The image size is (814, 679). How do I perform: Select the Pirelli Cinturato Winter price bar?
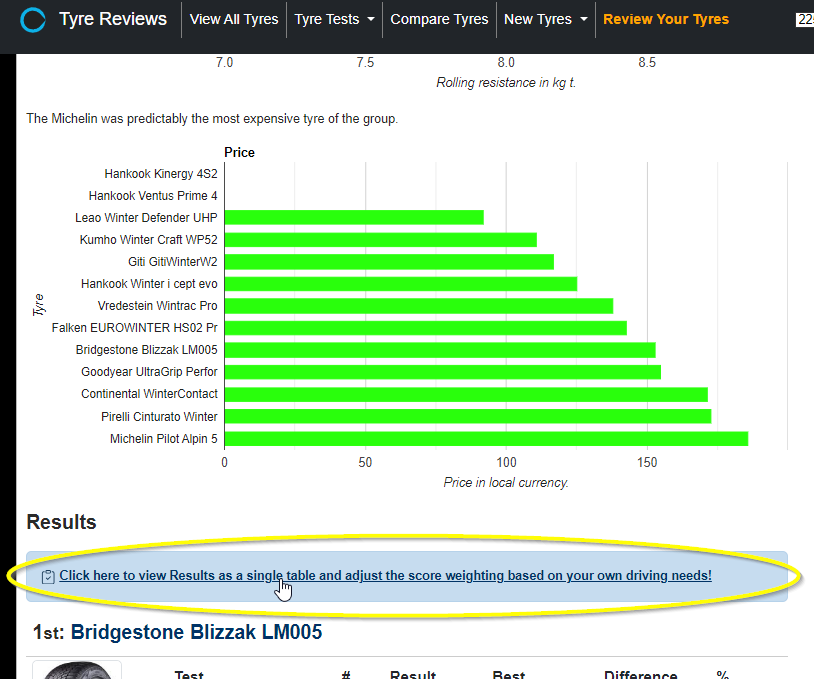468,416
